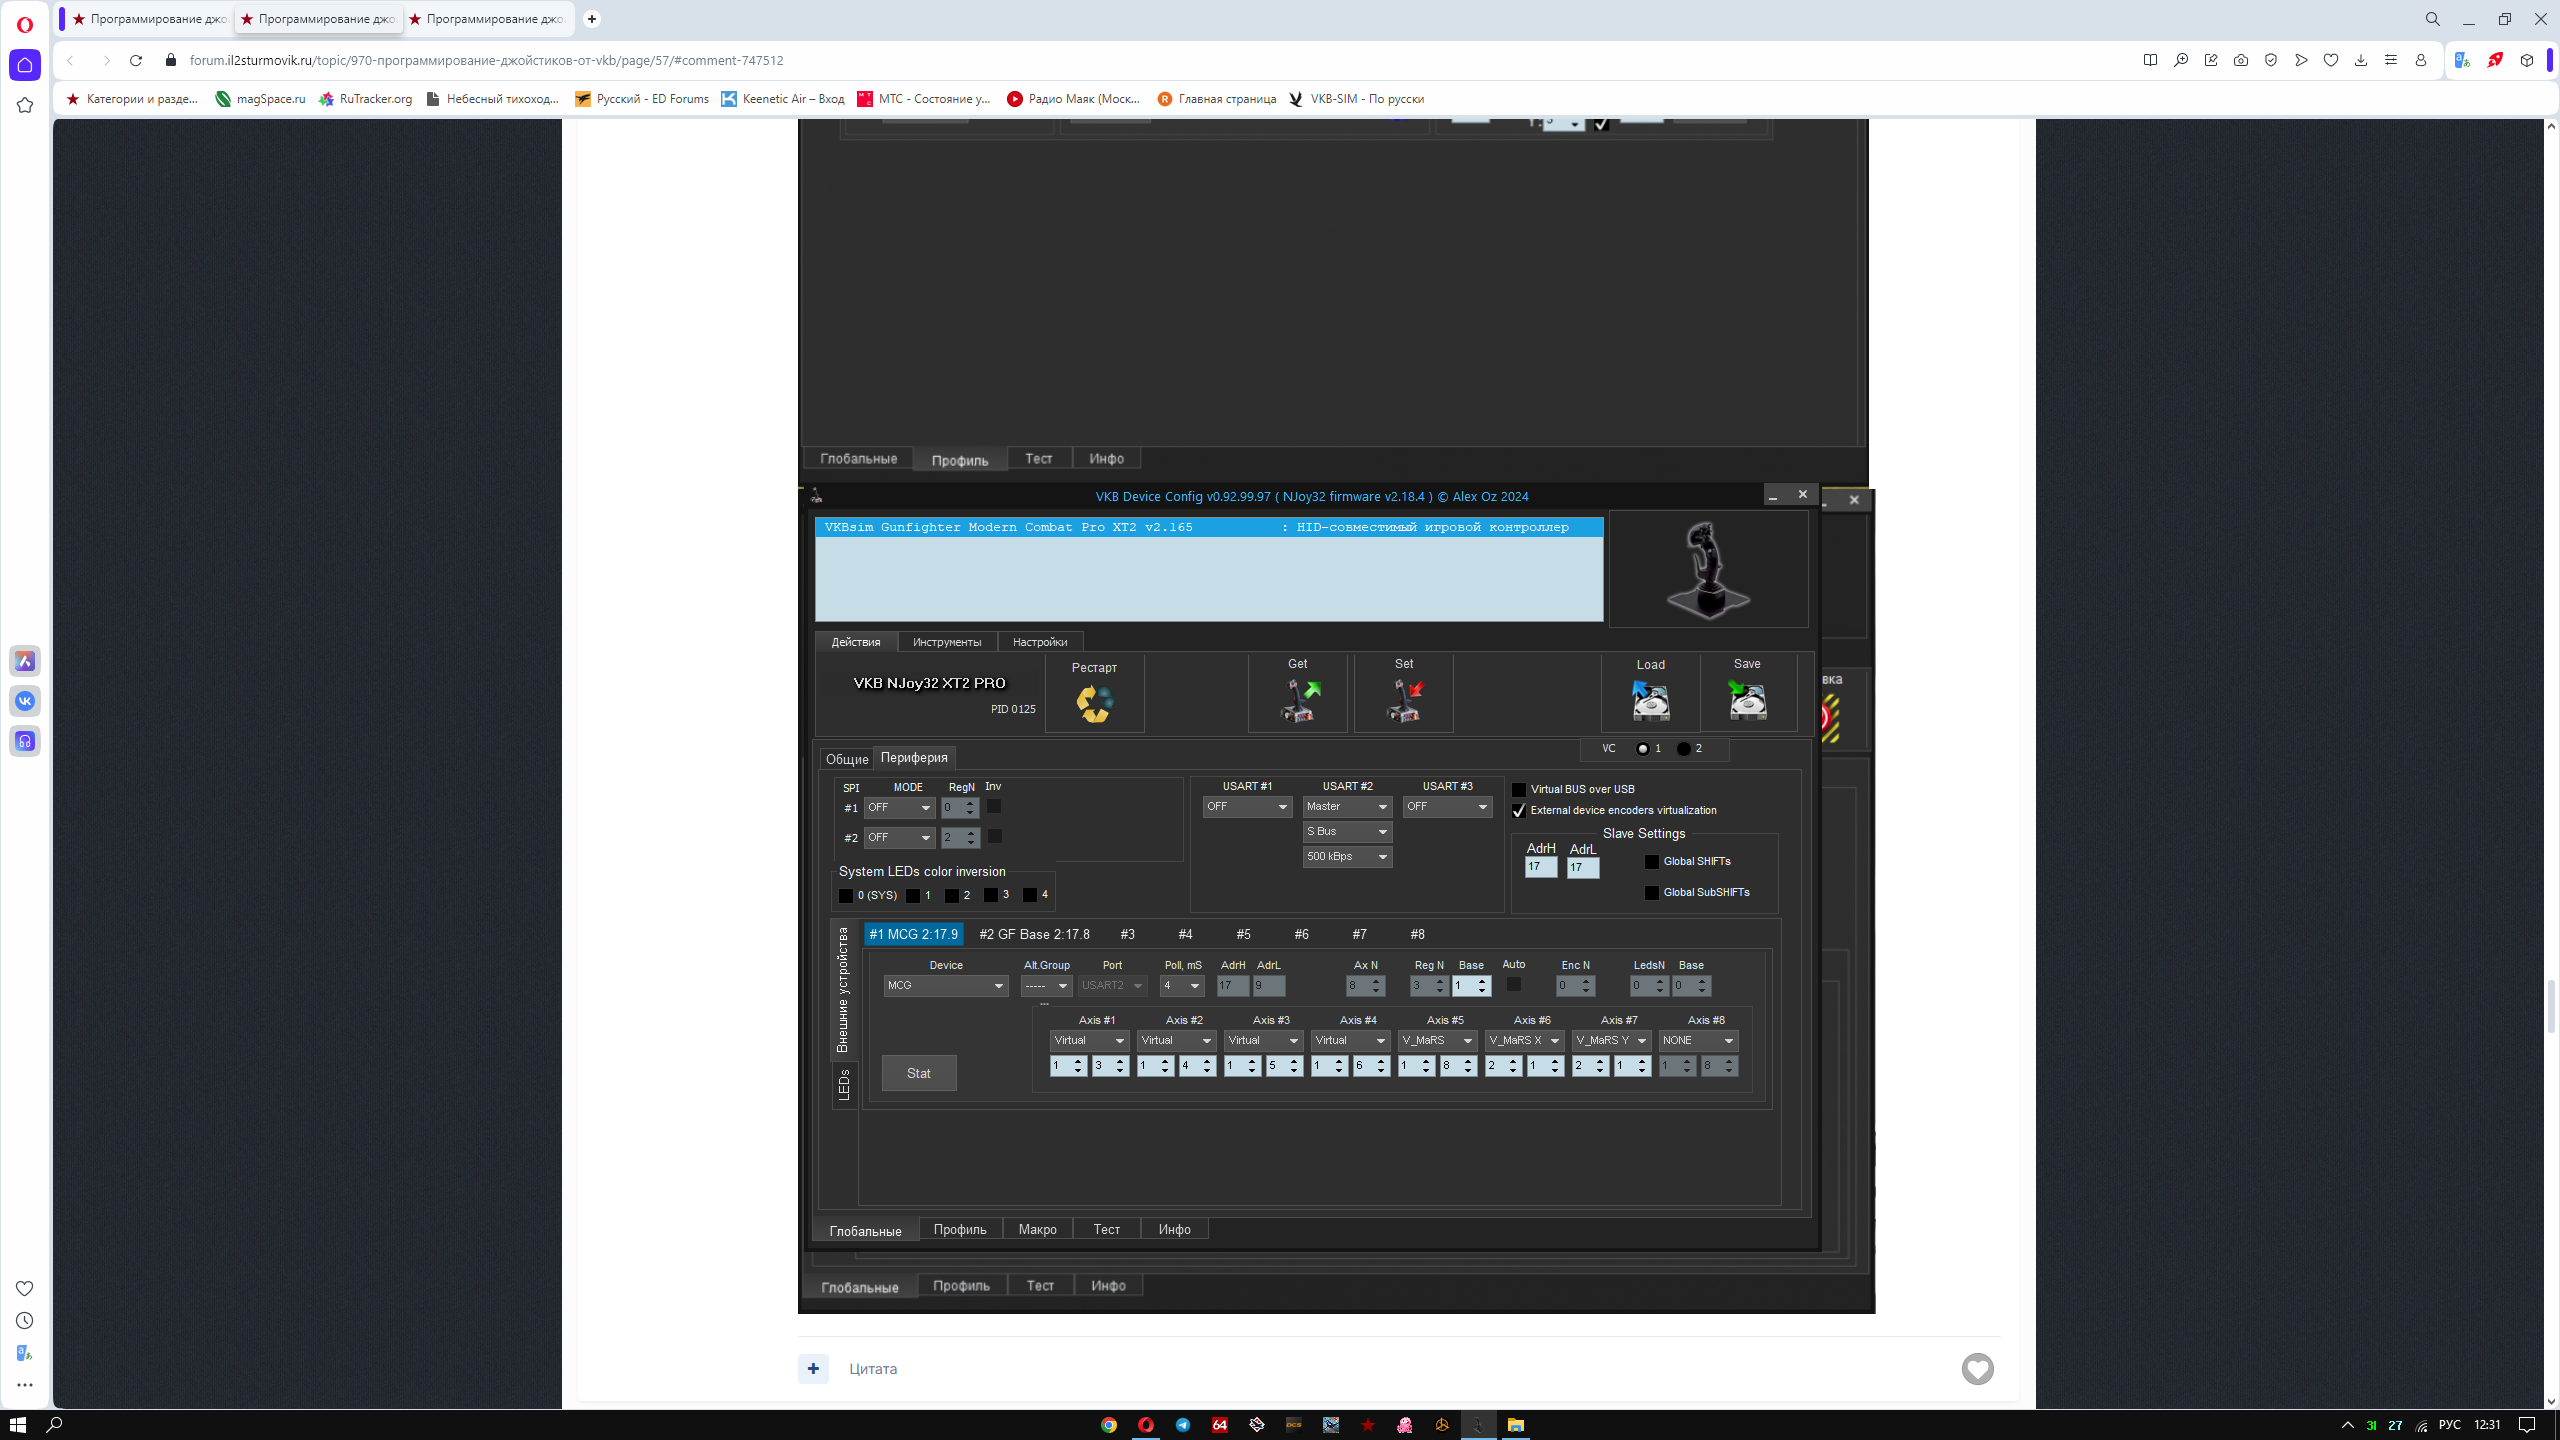Open USART #3 dropdown
The height and width of the screenshot is (1440, 2560).
(1447, 806)
